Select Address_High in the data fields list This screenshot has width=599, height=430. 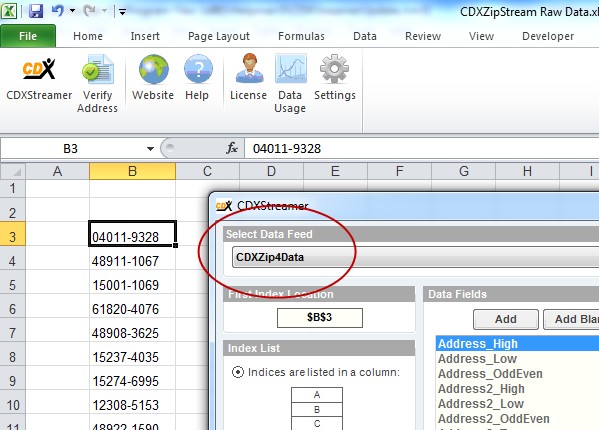click(x=517, y=344)
